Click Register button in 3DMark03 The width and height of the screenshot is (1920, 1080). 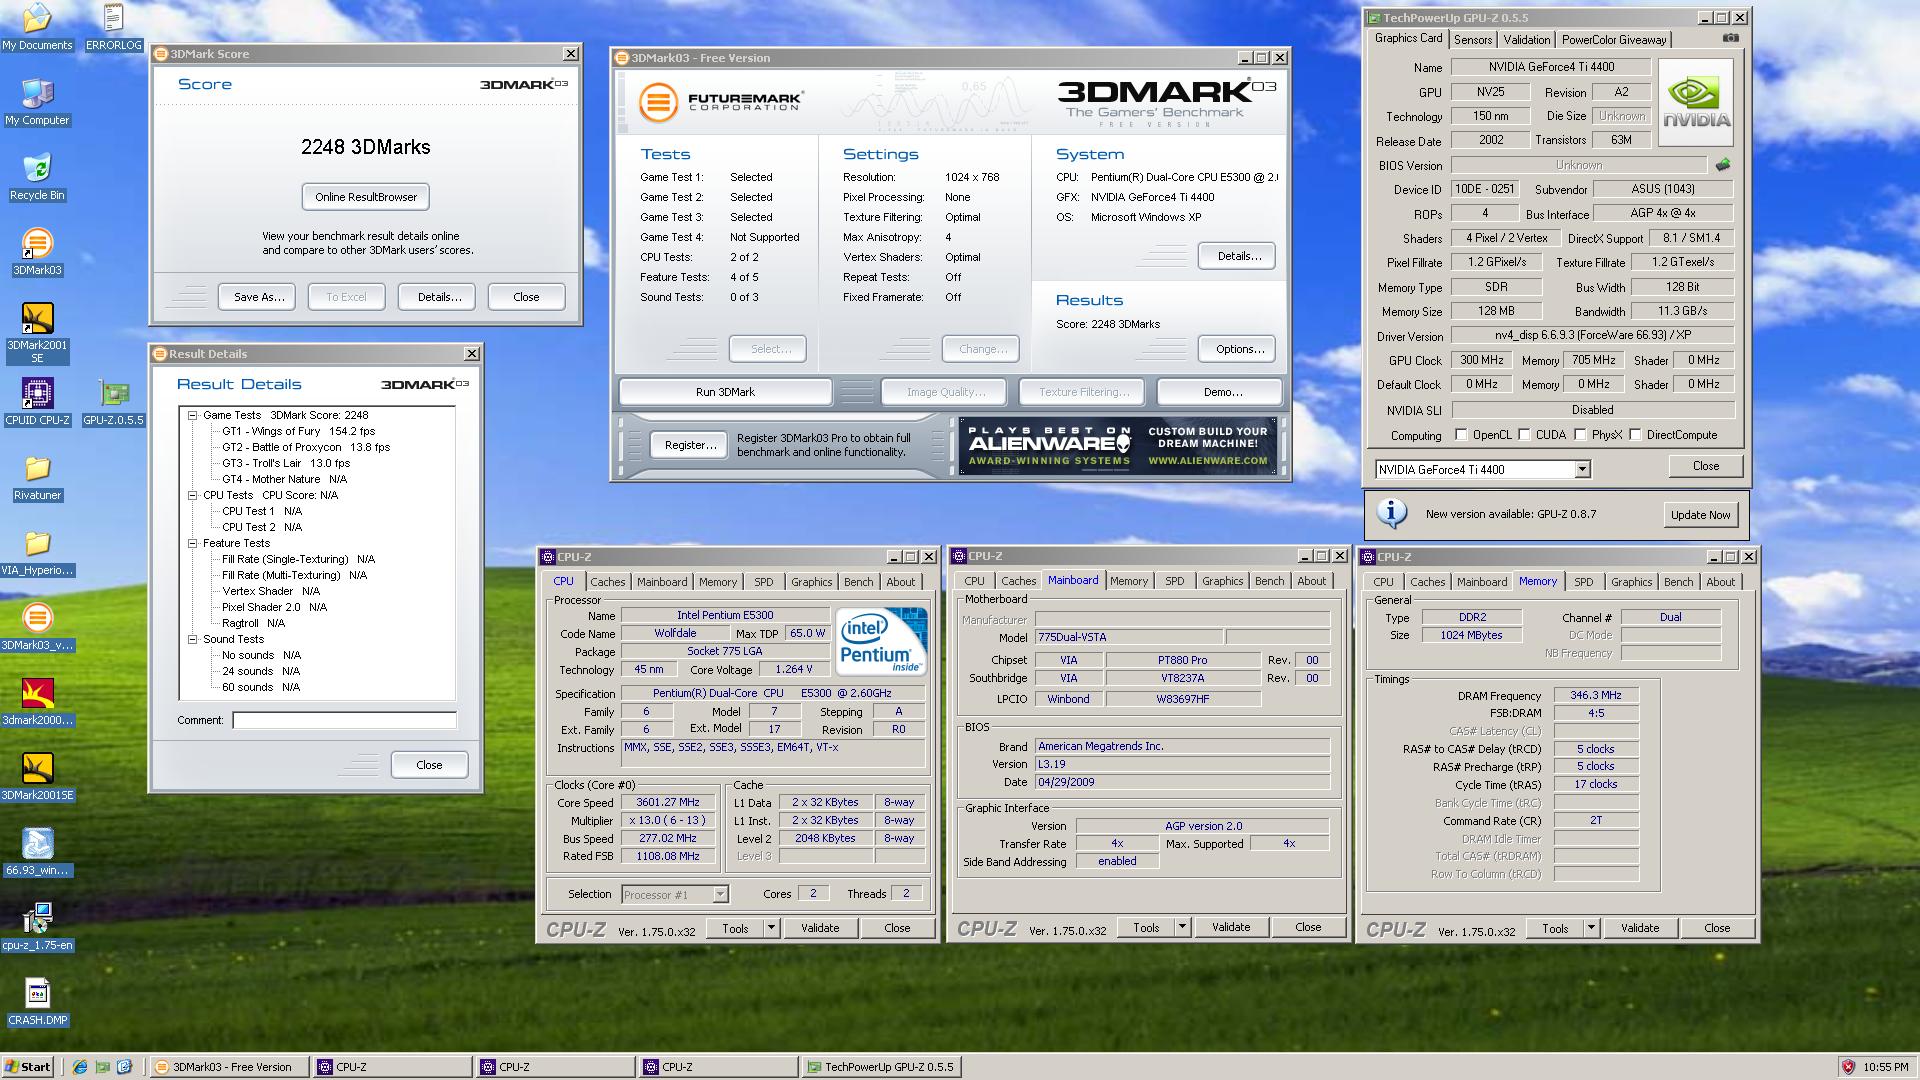point(690,445)
